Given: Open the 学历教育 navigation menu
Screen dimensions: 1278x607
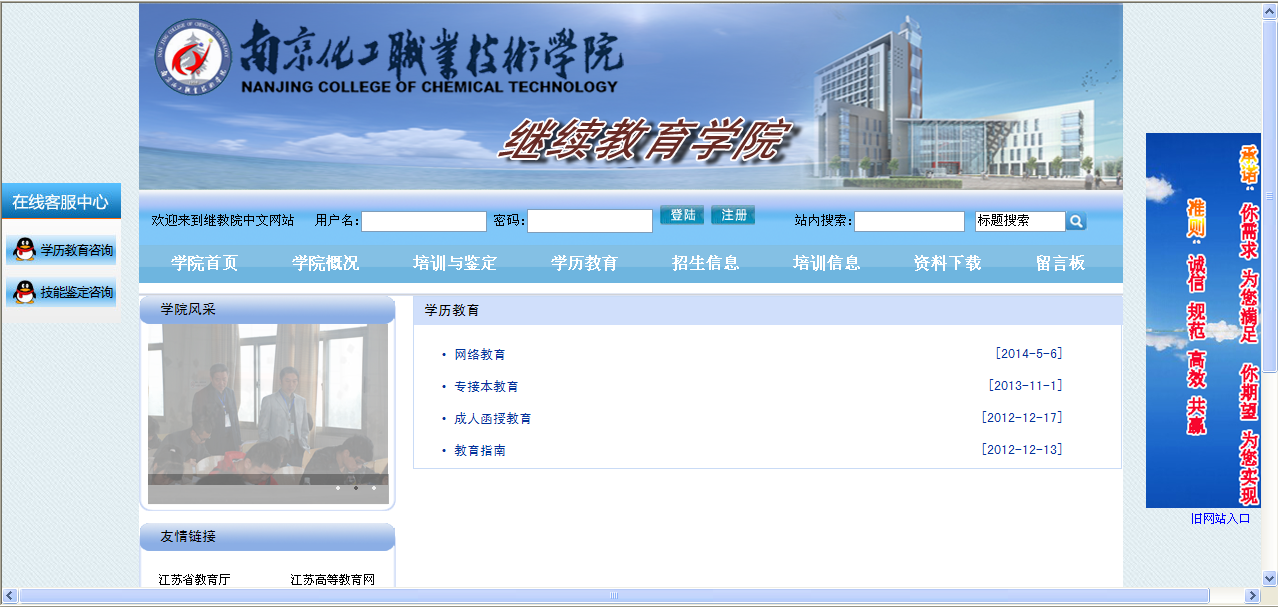Looking at the screenshot, I should 584,264.
